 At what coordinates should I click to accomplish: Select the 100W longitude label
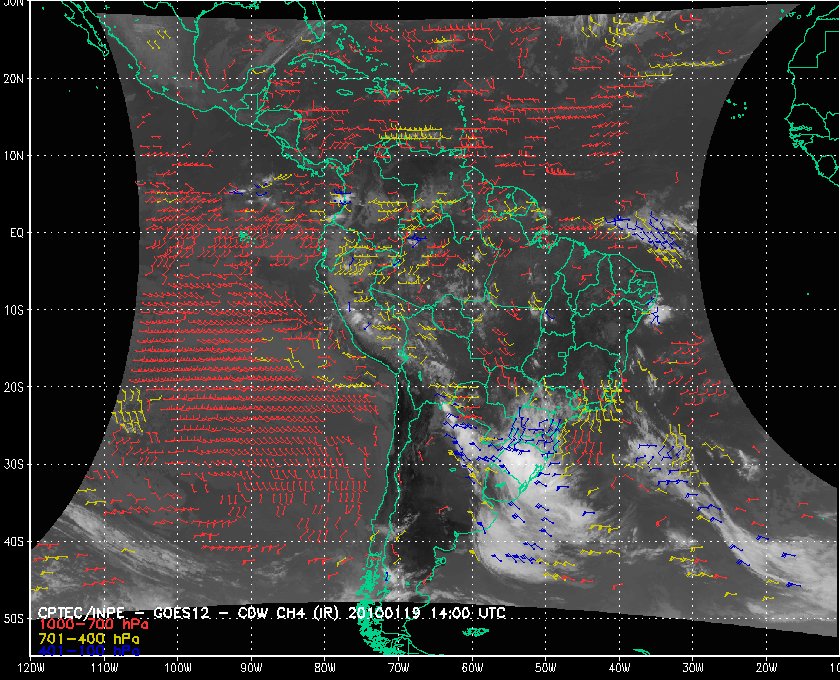178,668
